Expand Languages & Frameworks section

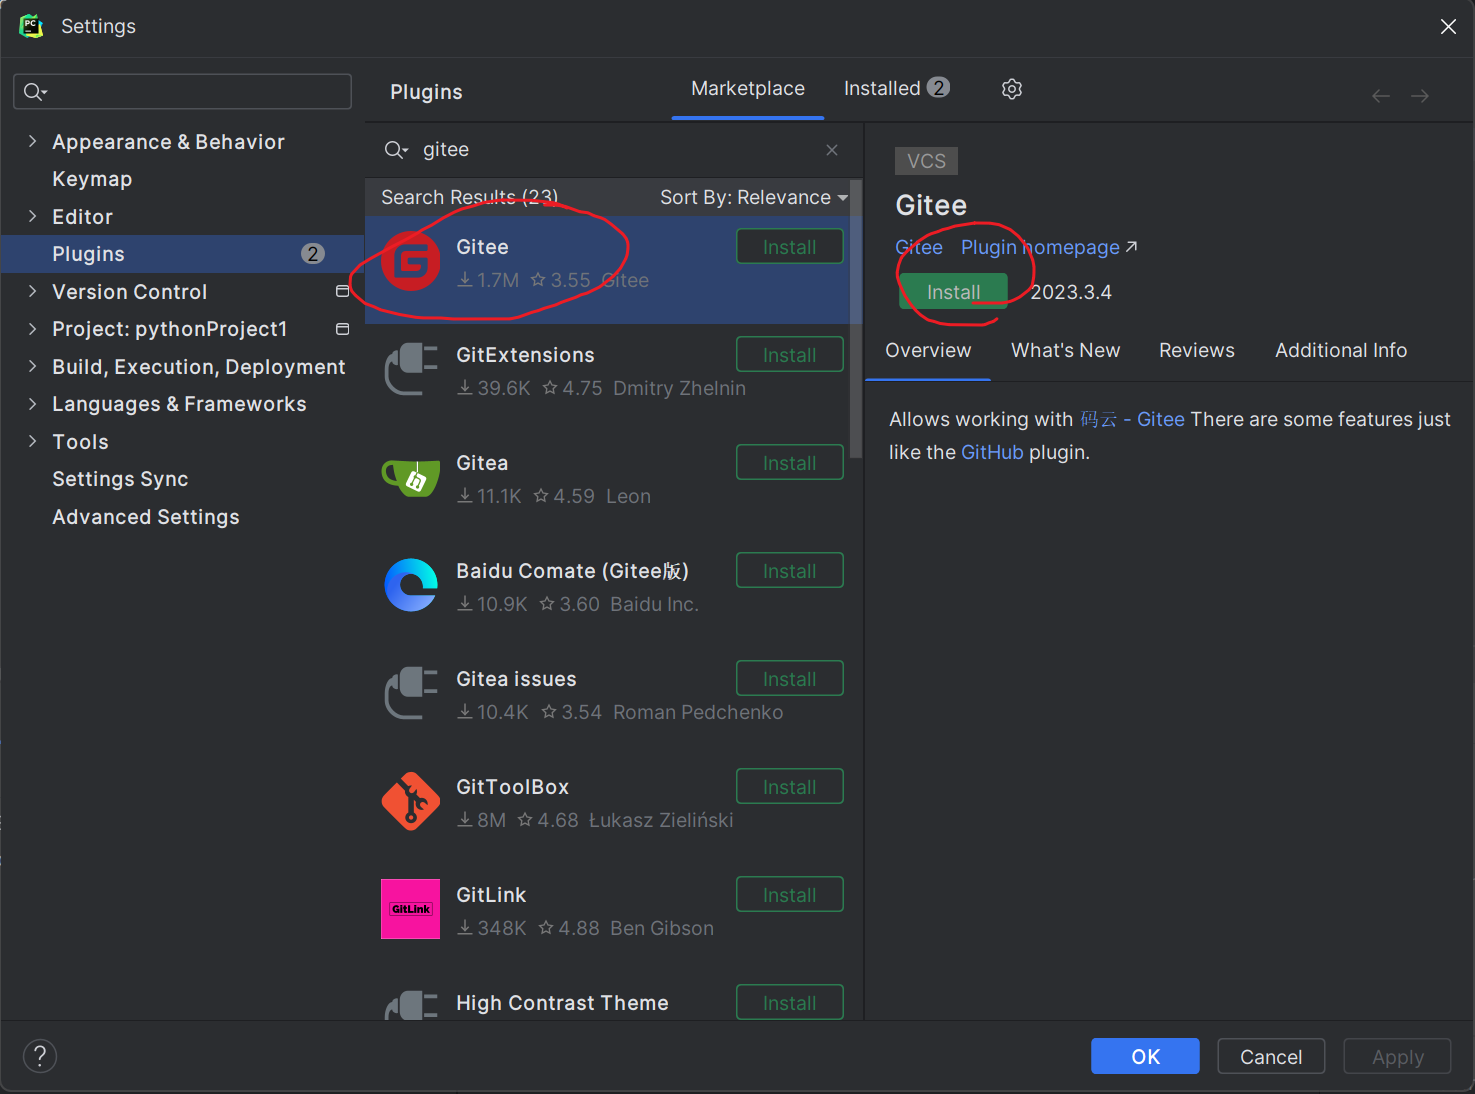pyautogui.click(x=33, y=403)
